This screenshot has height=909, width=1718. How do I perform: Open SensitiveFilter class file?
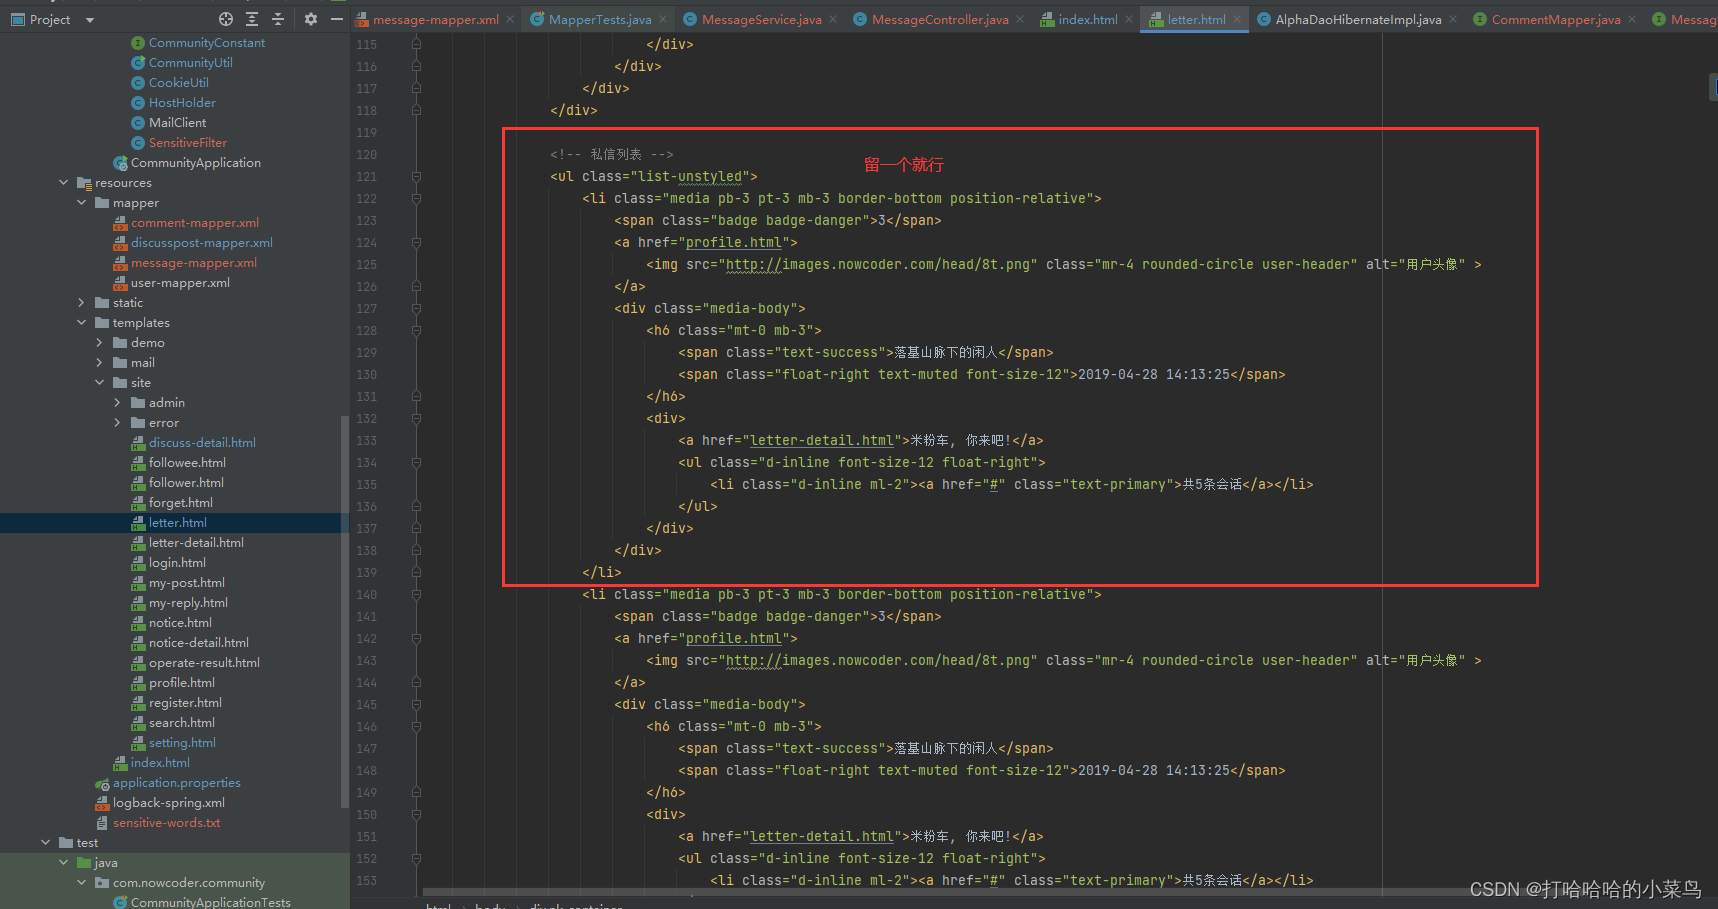187,142
